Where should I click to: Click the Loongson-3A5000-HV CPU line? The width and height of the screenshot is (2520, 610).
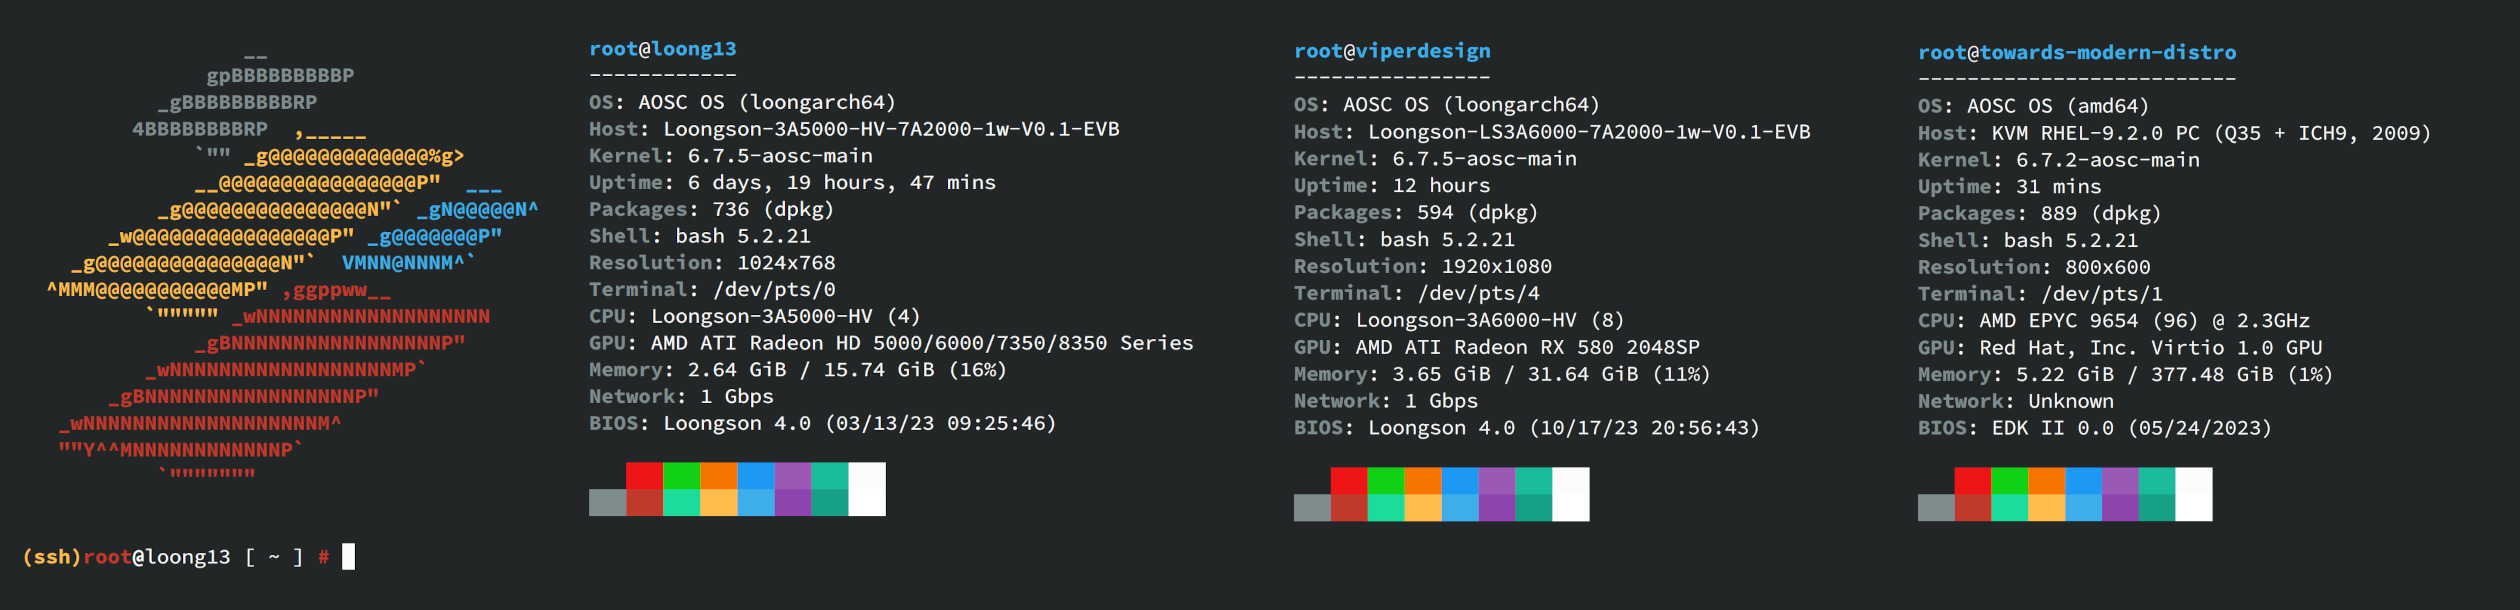click(754, 316)
